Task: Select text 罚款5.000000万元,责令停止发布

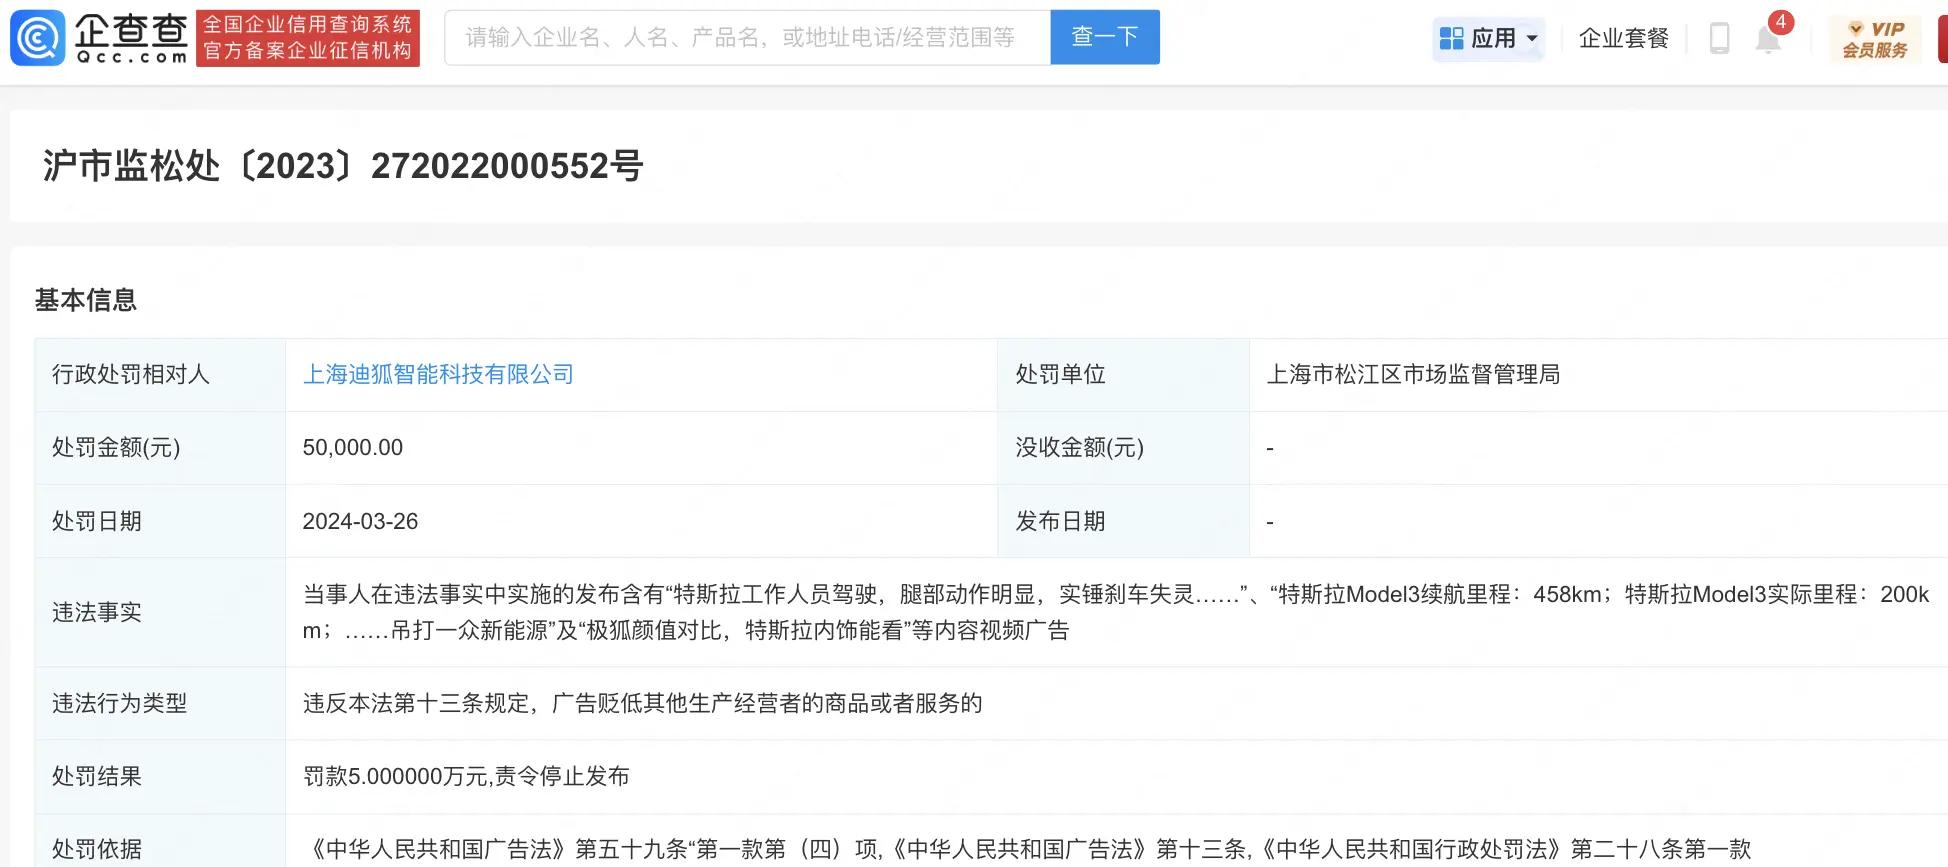Action: pyautogui.click(x=466, y=776)
